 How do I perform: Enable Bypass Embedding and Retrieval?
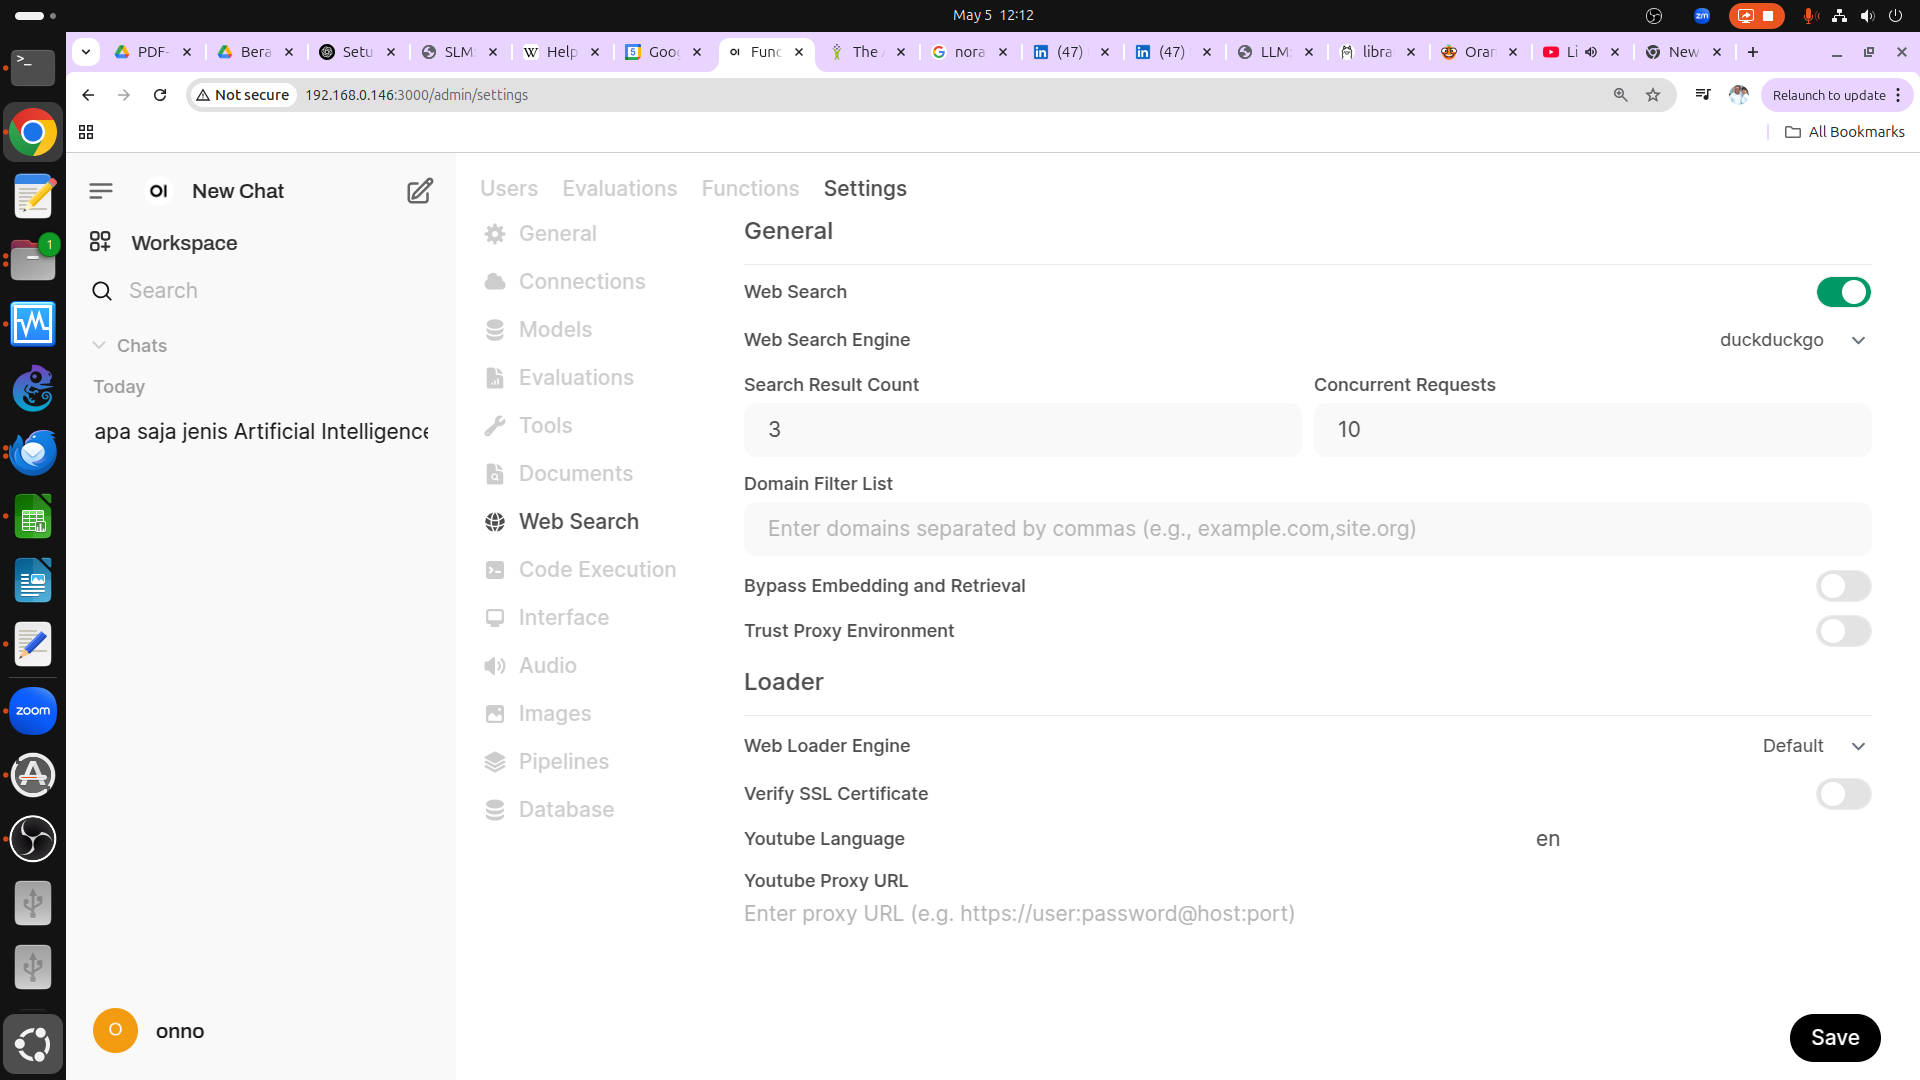click(1842, 586)
